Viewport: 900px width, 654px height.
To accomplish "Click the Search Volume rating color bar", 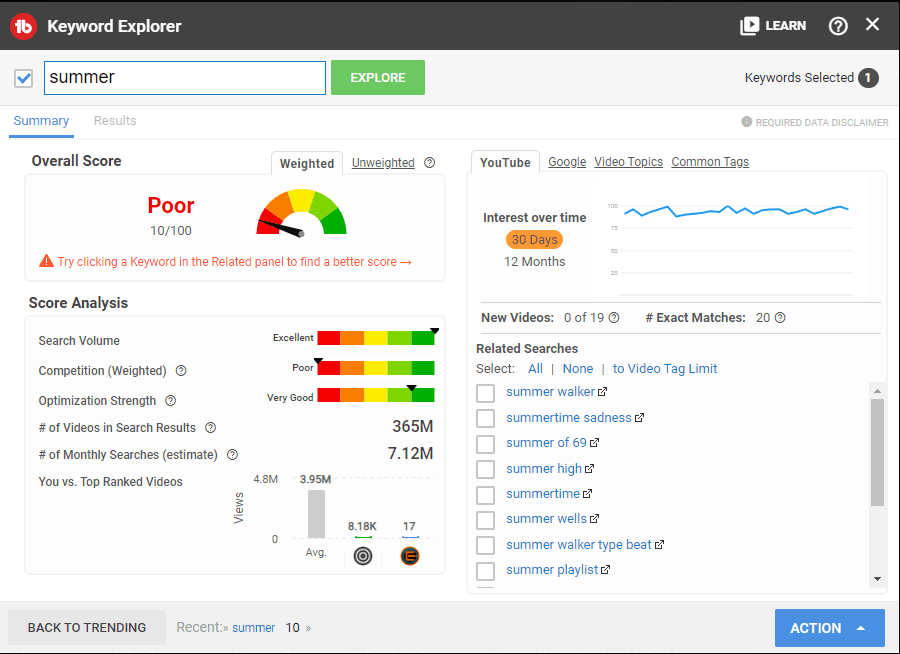I will point(376,338).
